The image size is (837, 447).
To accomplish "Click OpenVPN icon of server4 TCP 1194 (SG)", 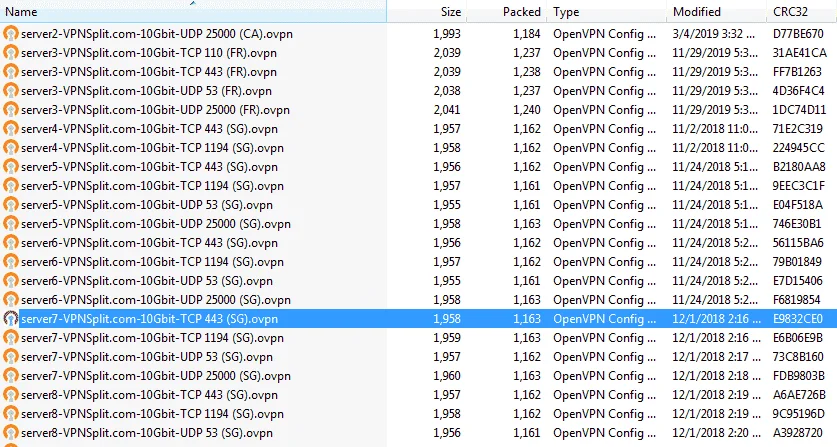I will coord(11,148).
